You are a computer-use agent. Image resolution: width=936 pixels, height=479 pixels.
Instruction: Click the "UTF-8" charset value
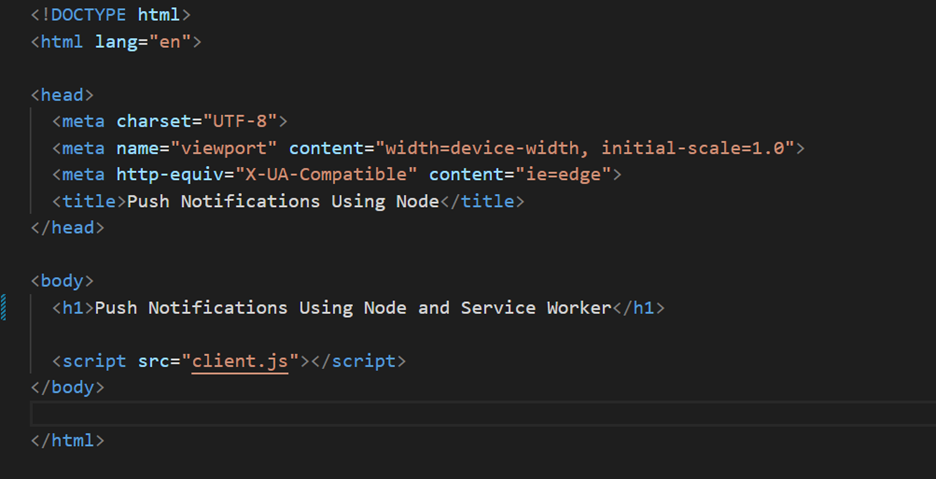pyautogui.click(x=240, y=122)
